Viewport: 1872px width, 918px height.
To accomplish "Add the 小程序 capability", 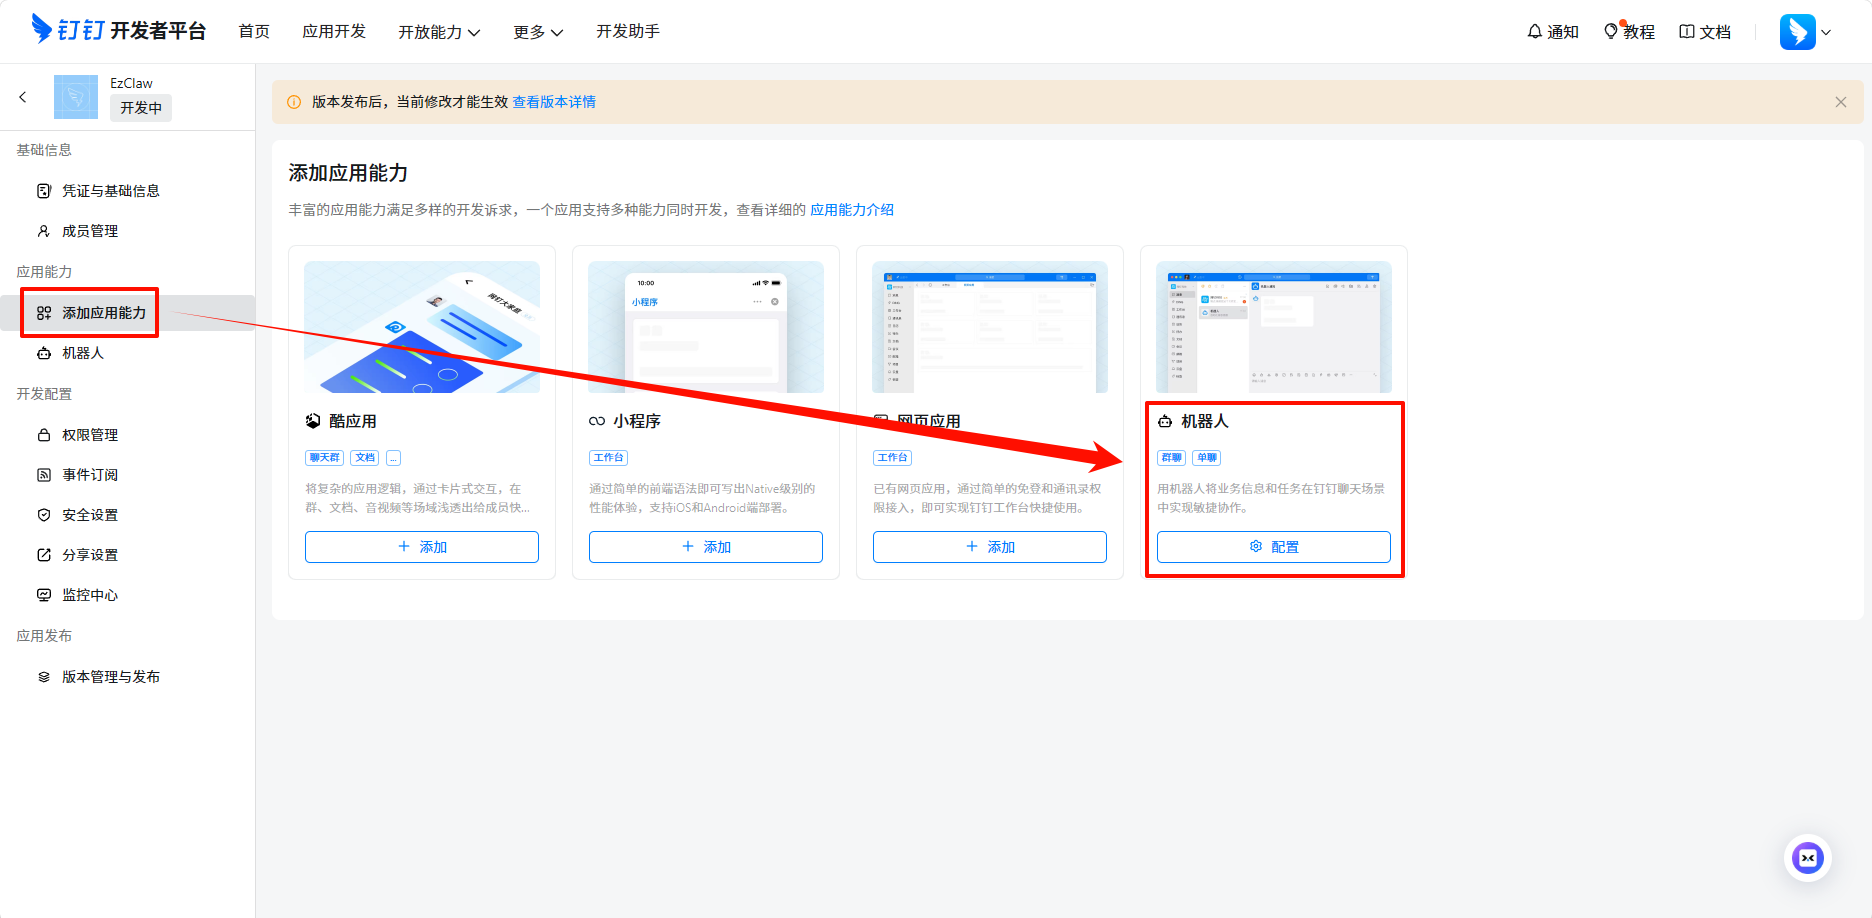I will pos(706,547).
